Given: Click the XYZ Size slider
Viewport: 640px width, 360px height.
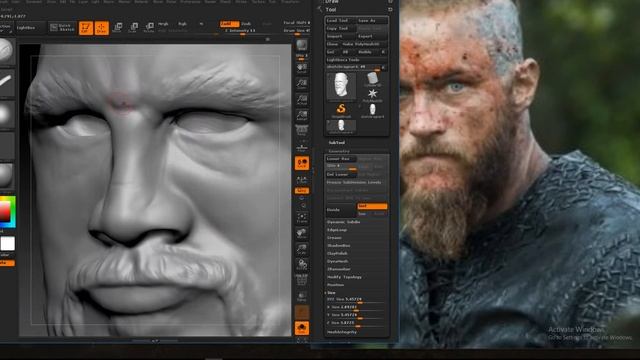Looking at the screenshot, I should tap(356, 300).
